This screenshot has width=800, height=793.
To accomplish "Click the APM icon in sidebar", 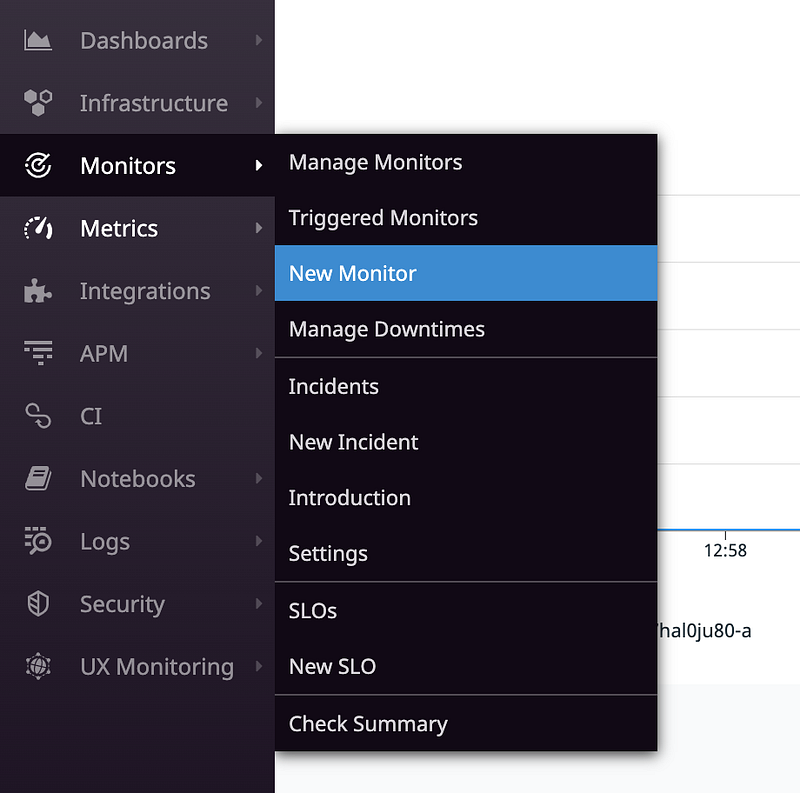I will click(38, 353).
